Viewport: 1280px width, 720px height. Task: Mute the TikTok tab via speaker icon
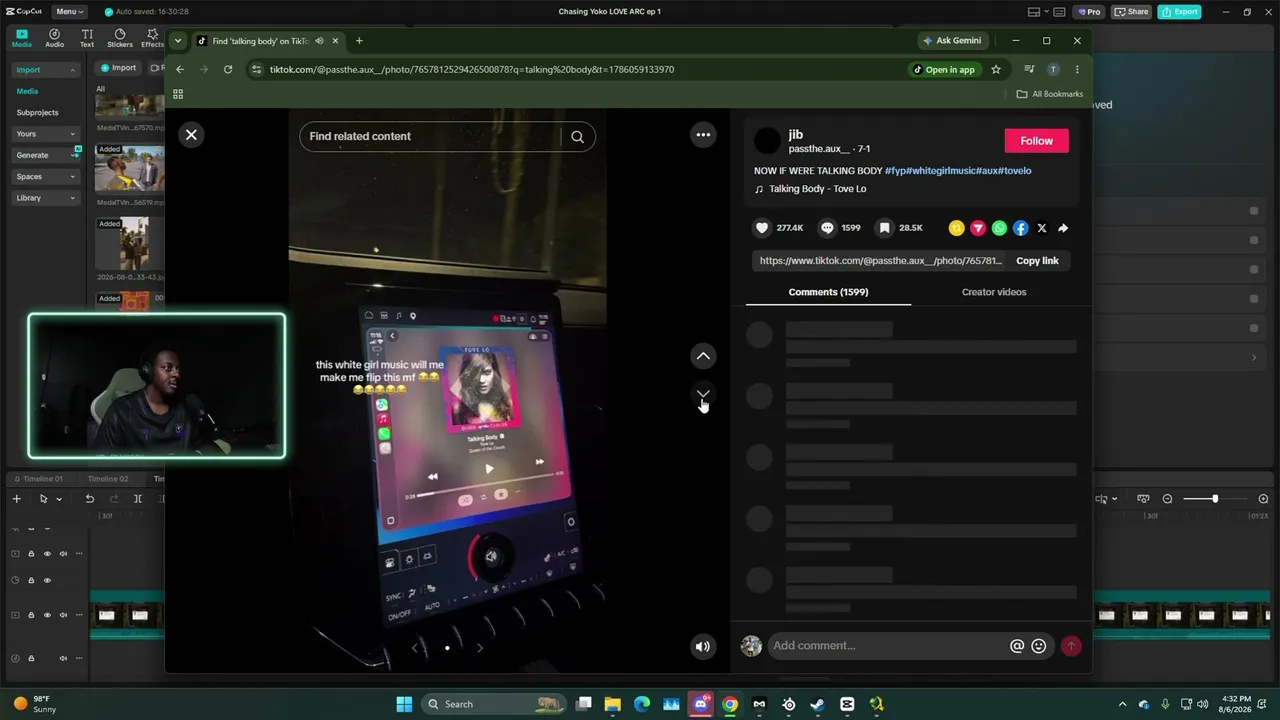(x=320, y=41)
